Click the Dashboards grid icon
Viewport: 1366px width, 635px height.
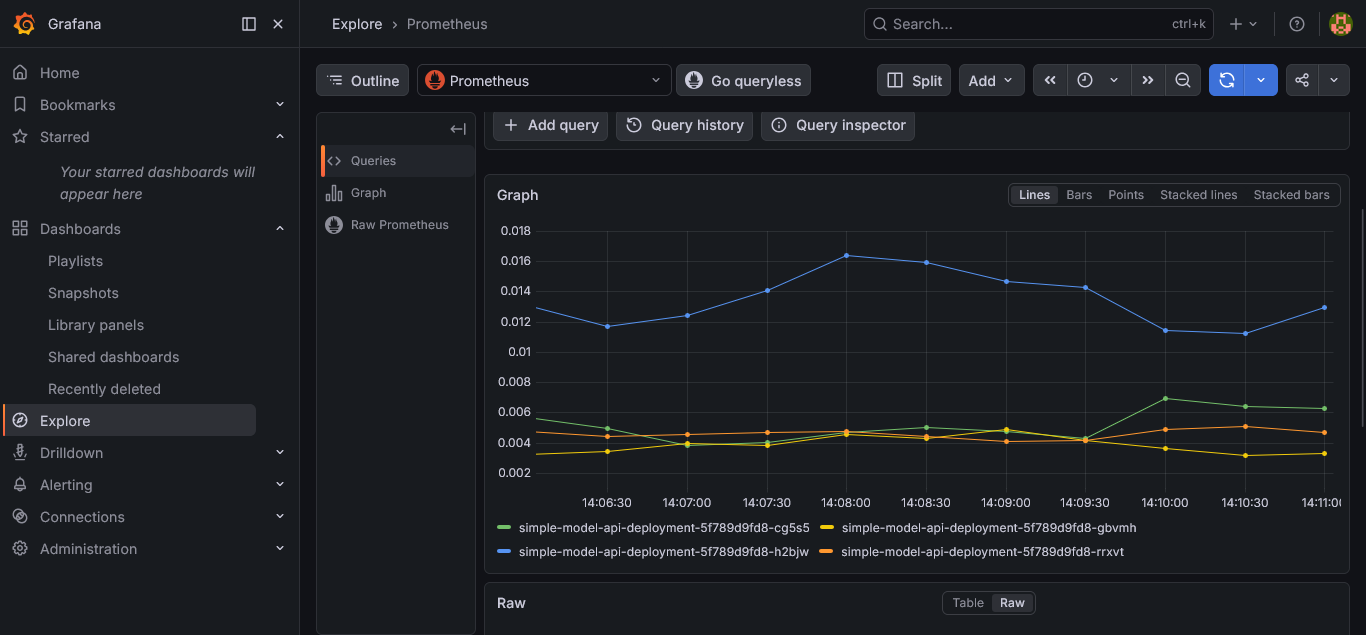(x=20, y=229)
